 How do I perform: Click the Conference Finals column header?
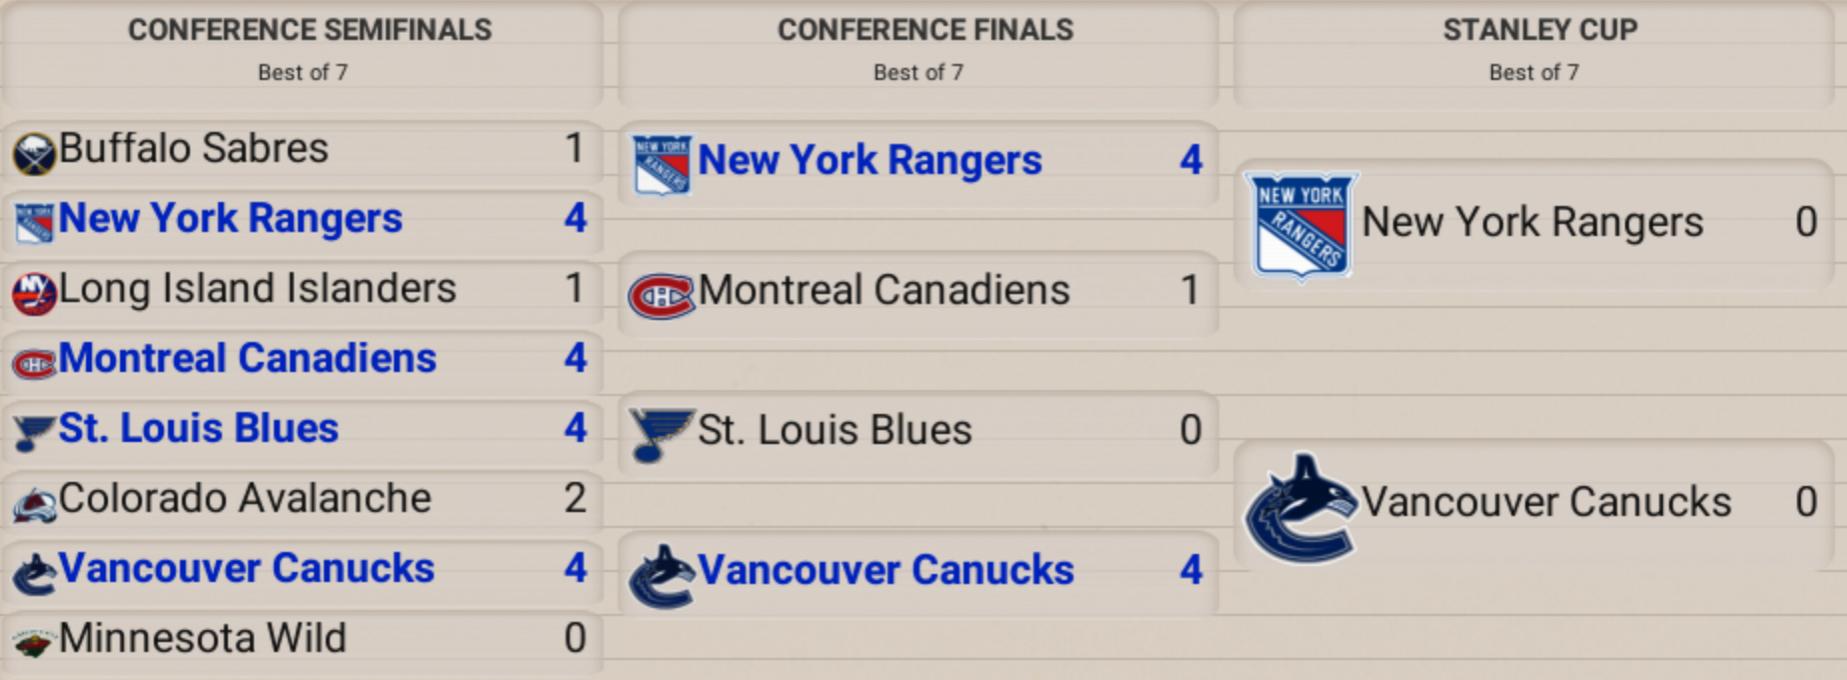coord(925,31)
